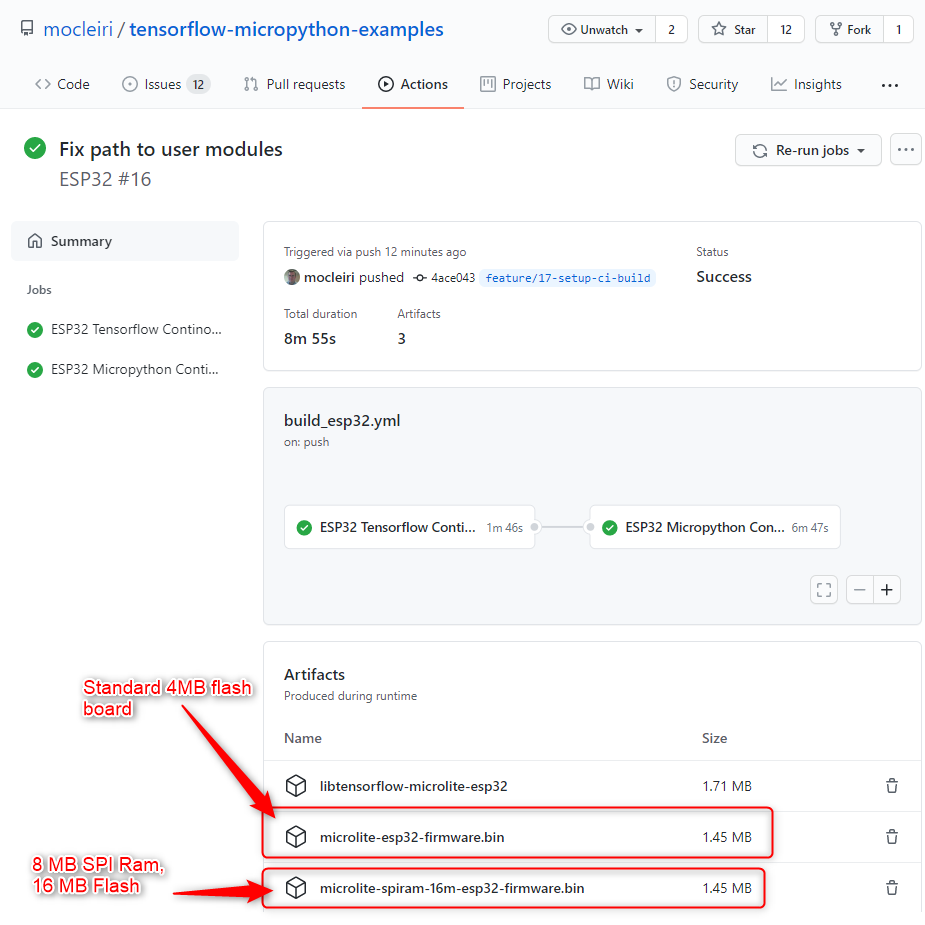This screenshot has width=925, height=925.
Task: Click the repository book icon
Action: tap(27, 29)
